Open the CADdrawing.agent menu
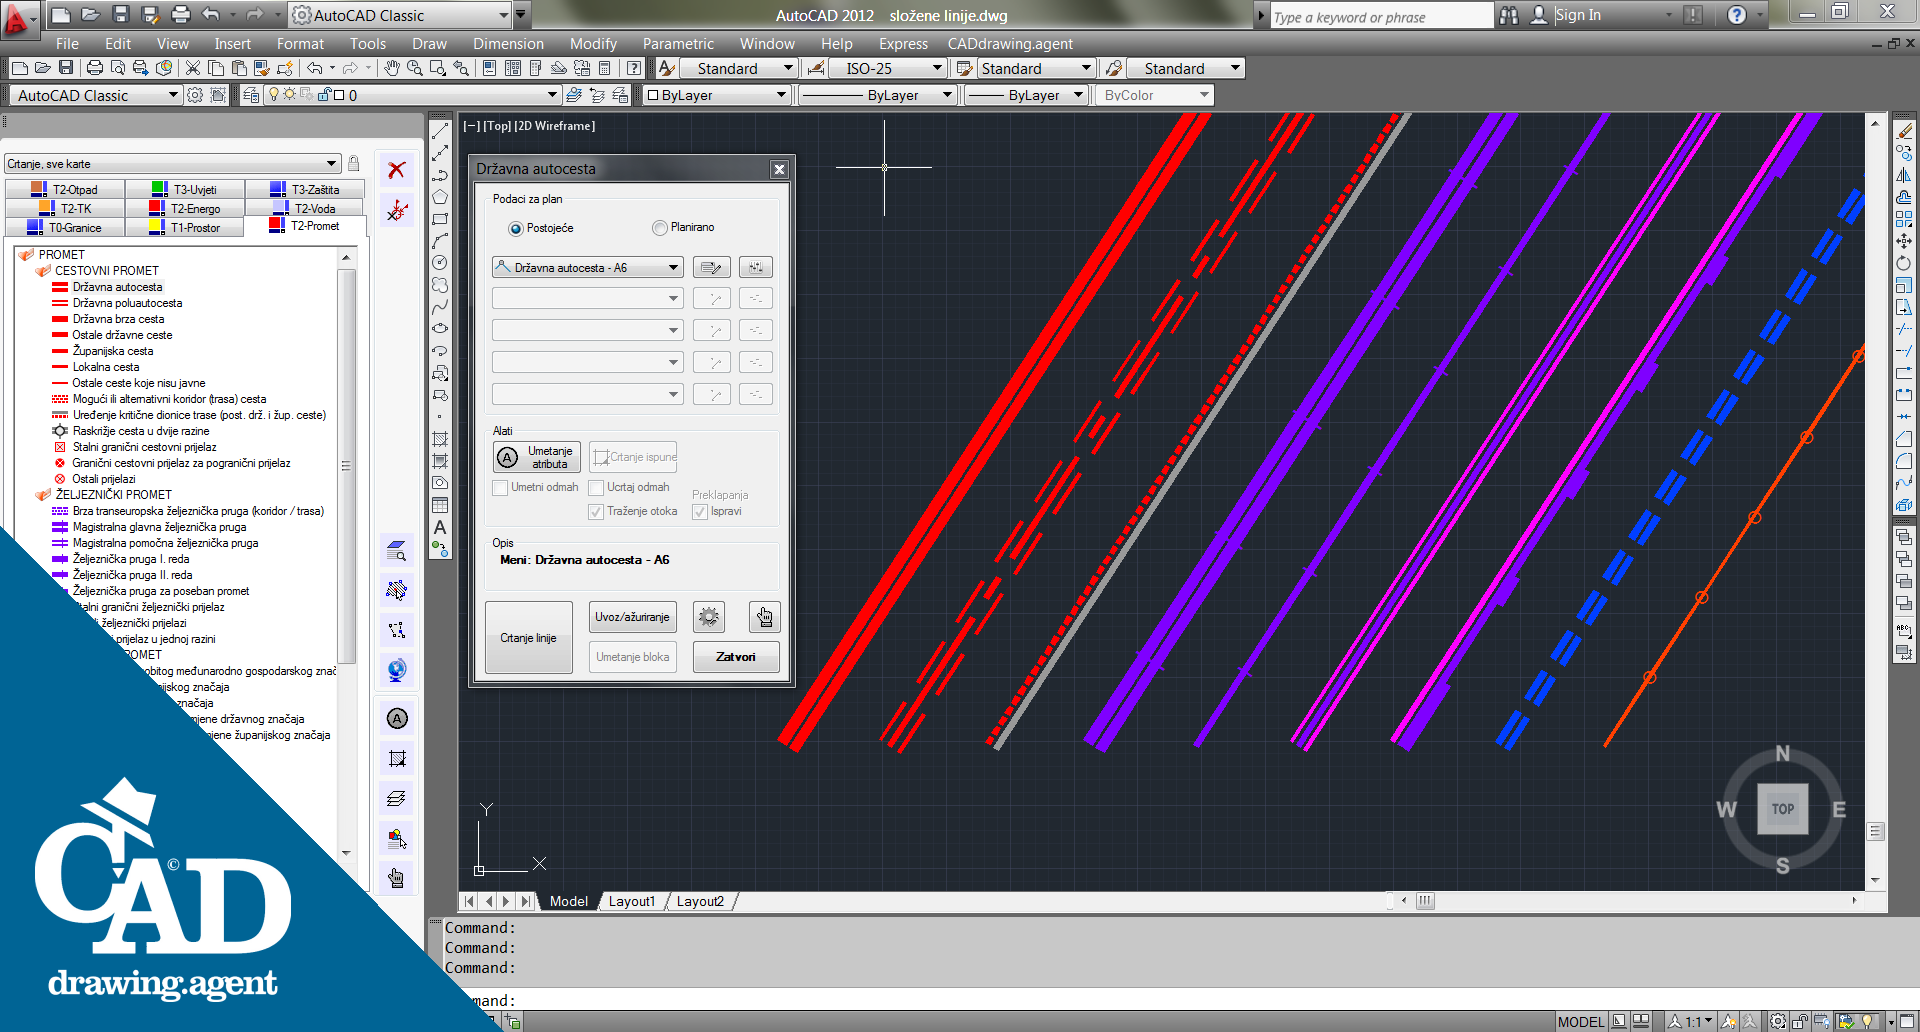Image resolution: width=1920 pixels, height=1032 pixels. click(1010, 43)
